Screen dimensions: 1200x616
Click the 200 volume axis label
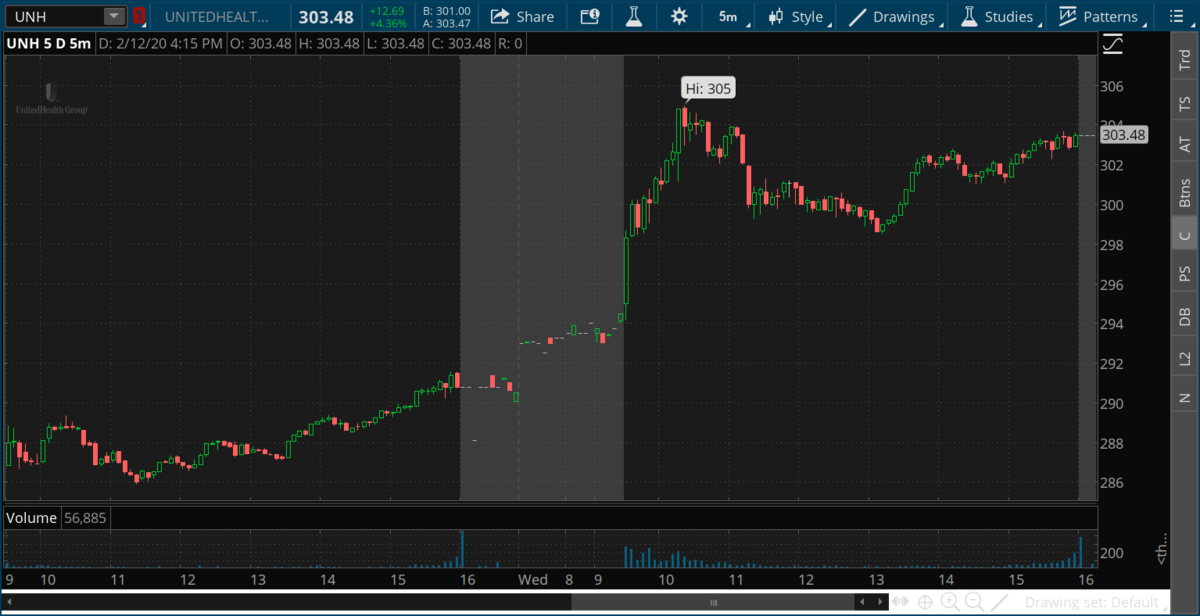point(1111,554)
